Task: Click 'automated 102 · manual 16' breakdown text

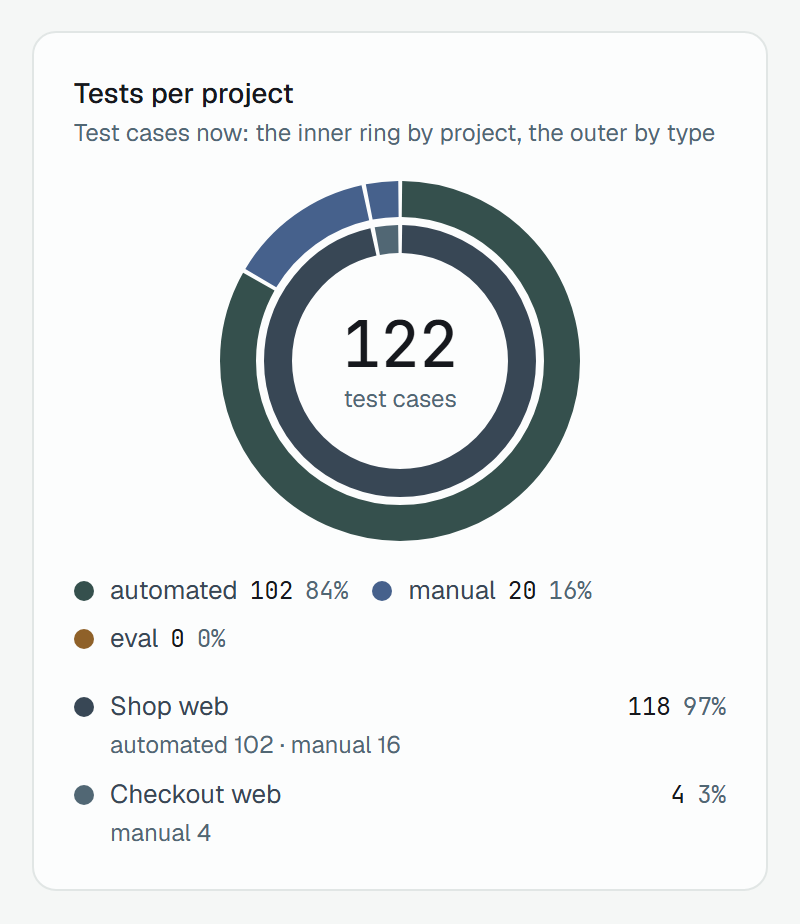Action: pos(255,745)
